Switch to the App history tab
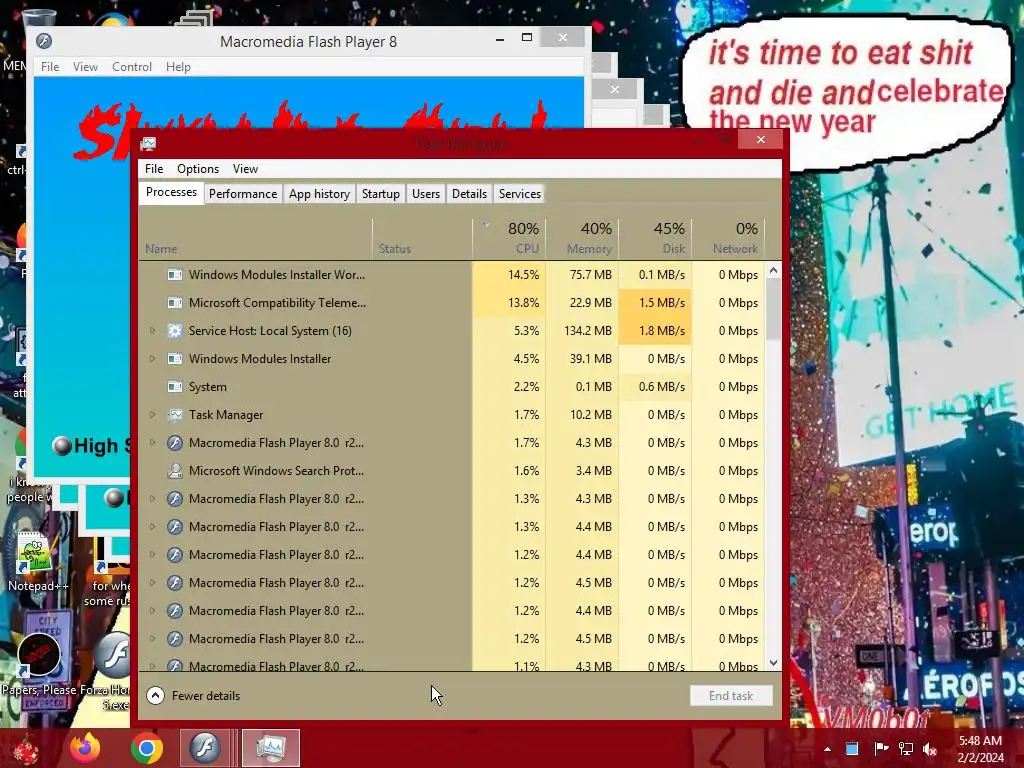The height and width of the screenshot is (768, 1024). tap(319, 194)
